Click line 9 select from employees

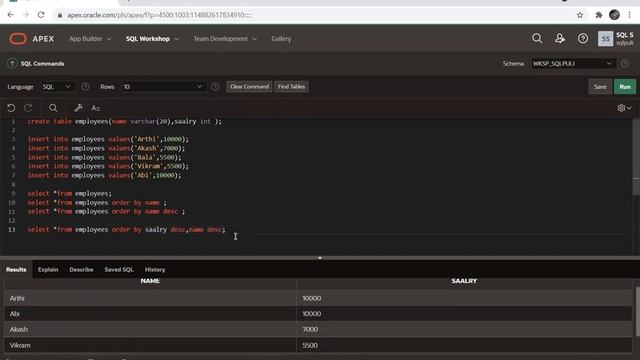tap(69, 193)
